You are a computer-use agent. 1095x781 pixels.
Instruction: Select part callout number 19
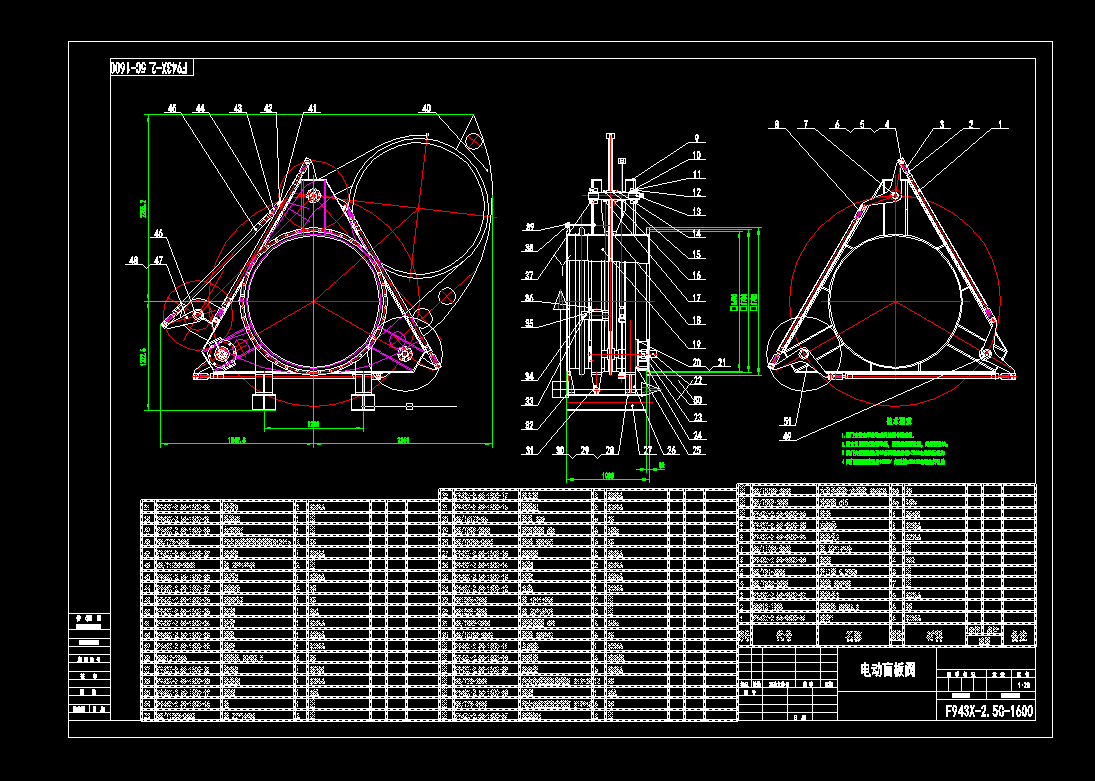pos(697,344)
